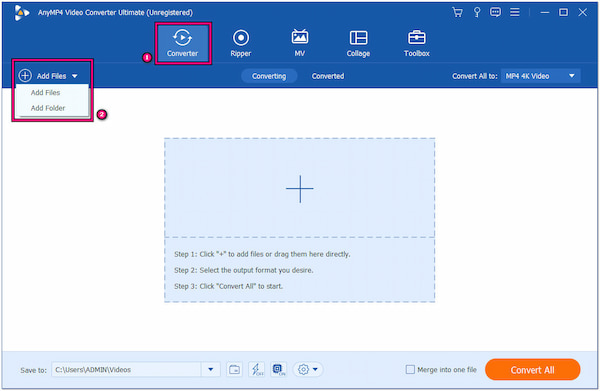Click the AnyMP4 app logo
This screenshot has width=600, height=391.
(21, 13)
